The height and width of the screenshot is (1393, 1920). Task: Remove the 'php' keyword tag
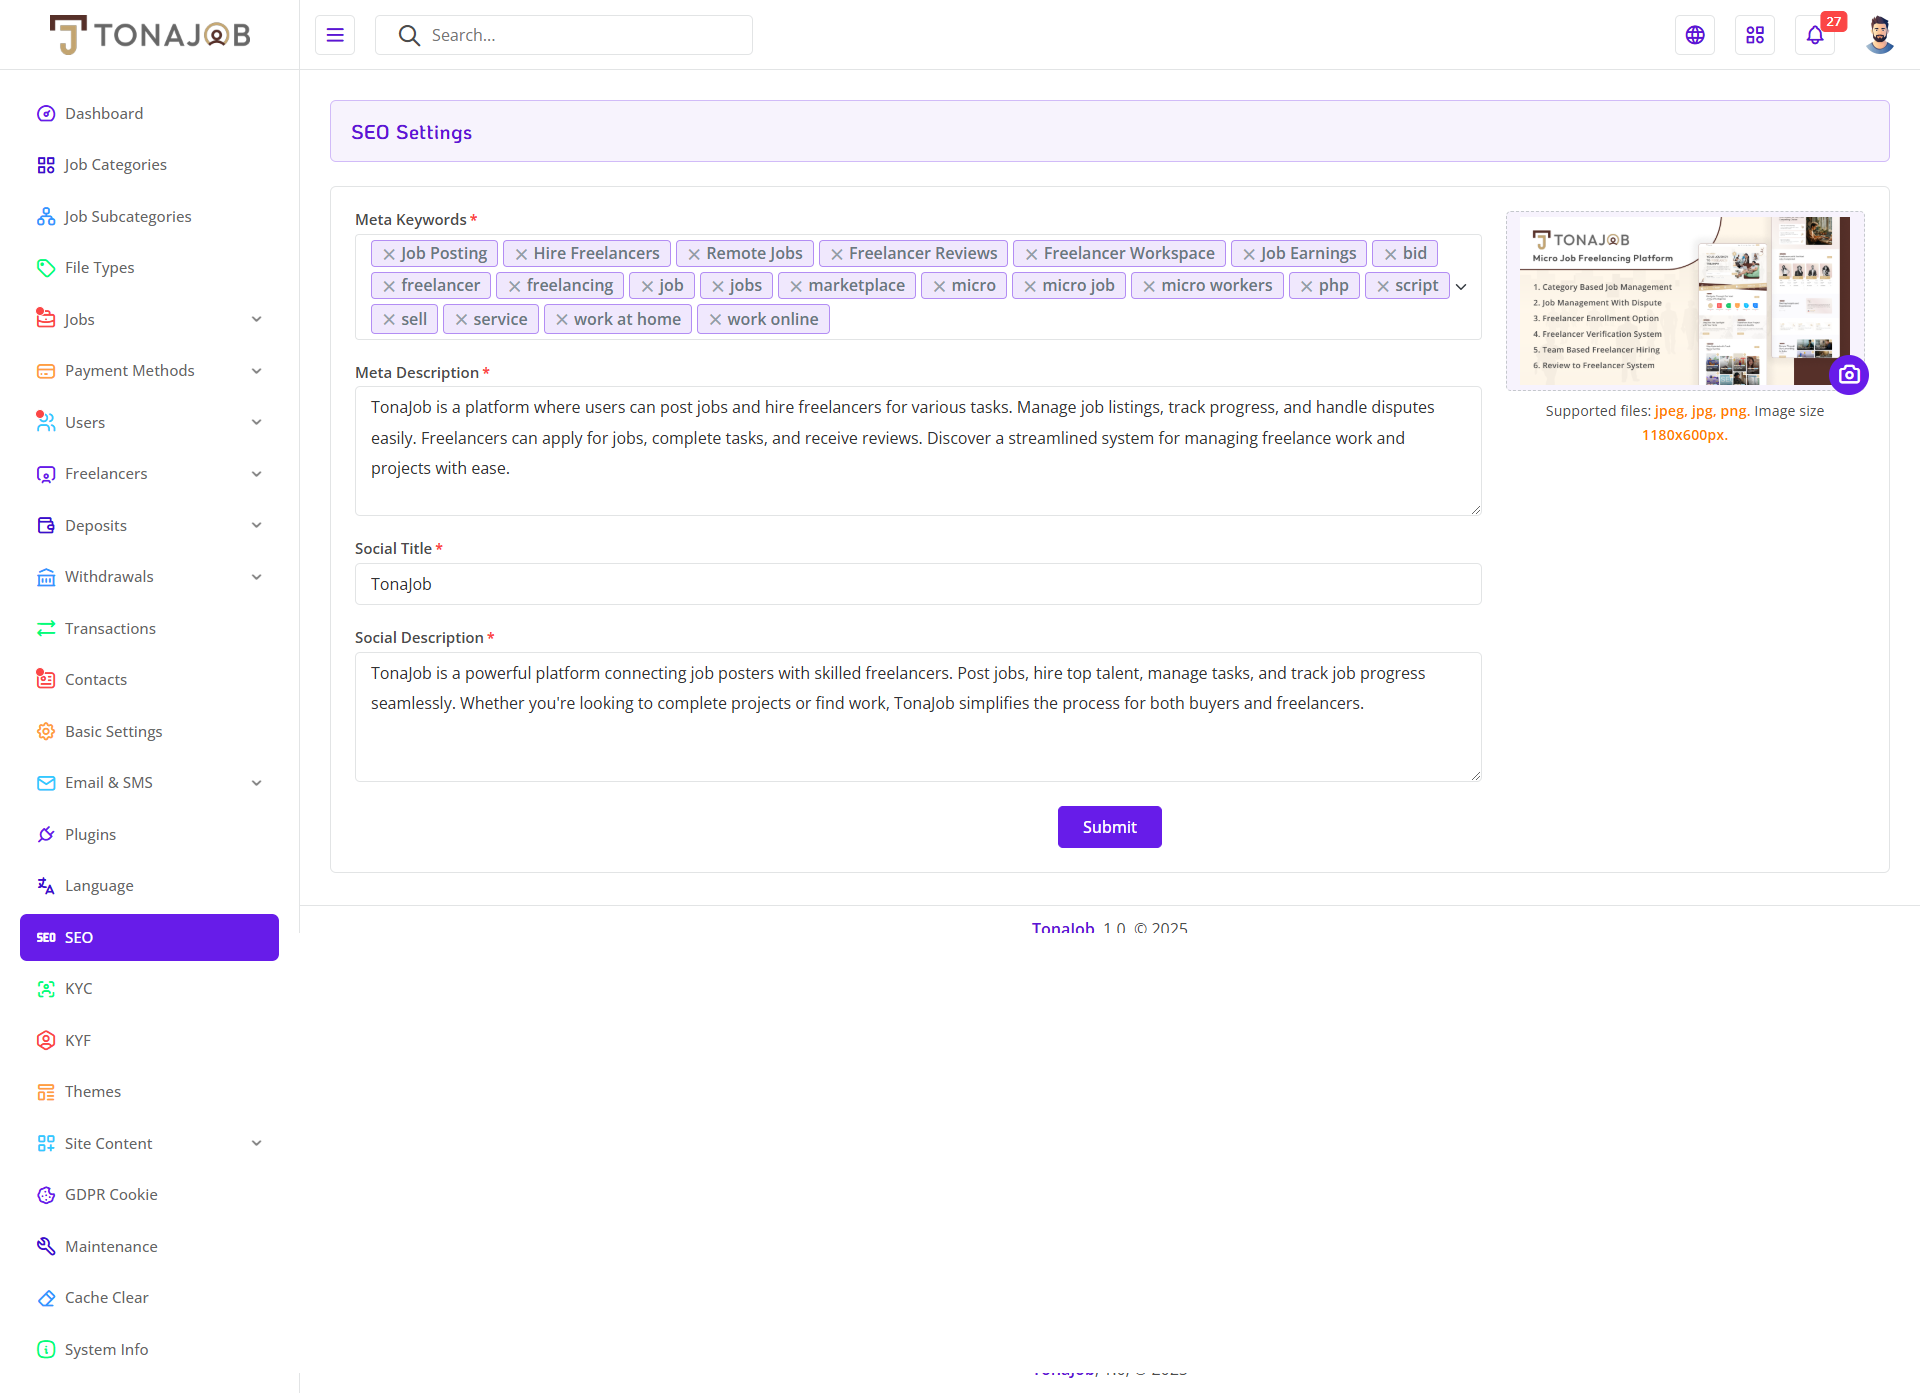click(1306, 286)
